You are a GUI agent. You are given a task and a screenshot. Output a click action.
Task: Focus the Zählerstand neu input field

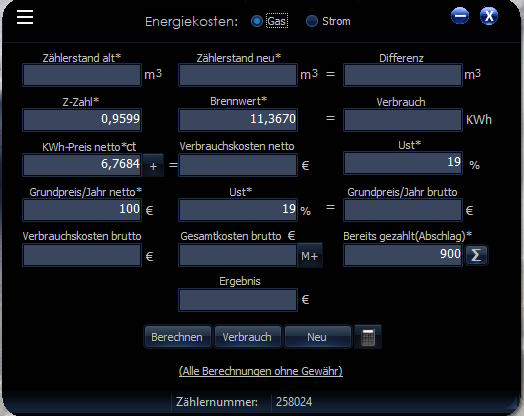click(238, 75)
